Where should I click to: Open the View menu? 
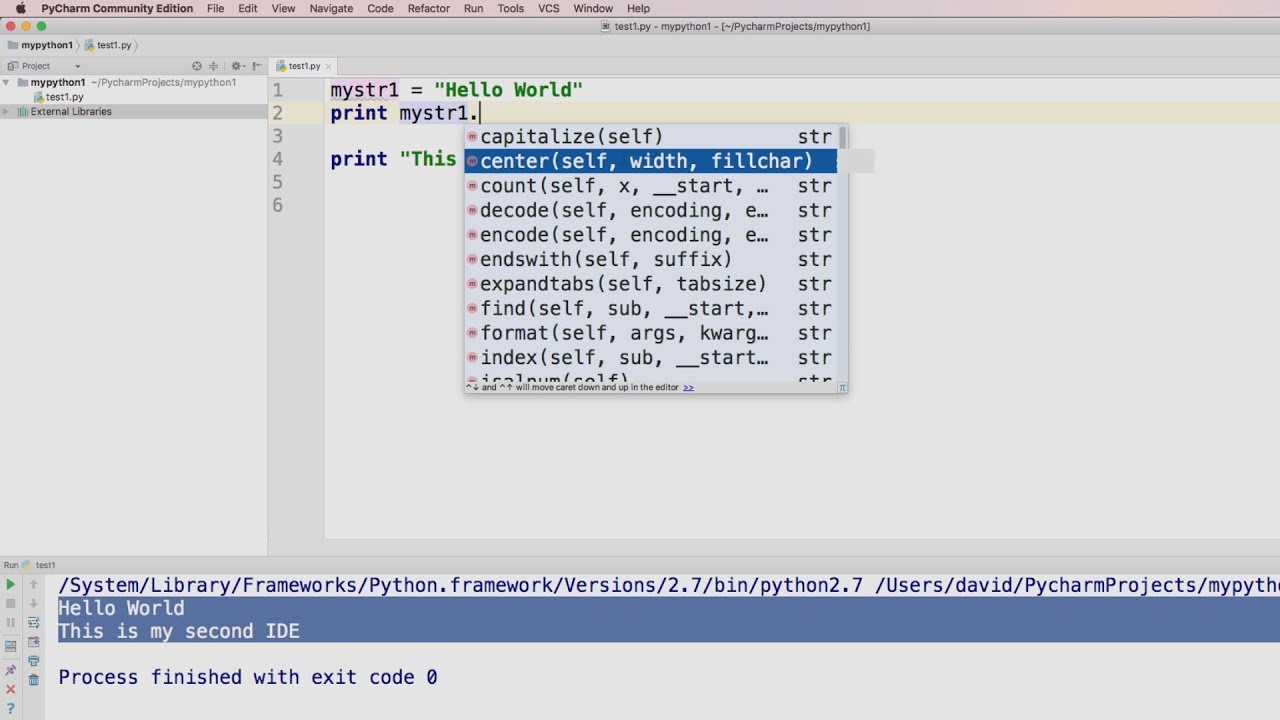coord(283,8)
